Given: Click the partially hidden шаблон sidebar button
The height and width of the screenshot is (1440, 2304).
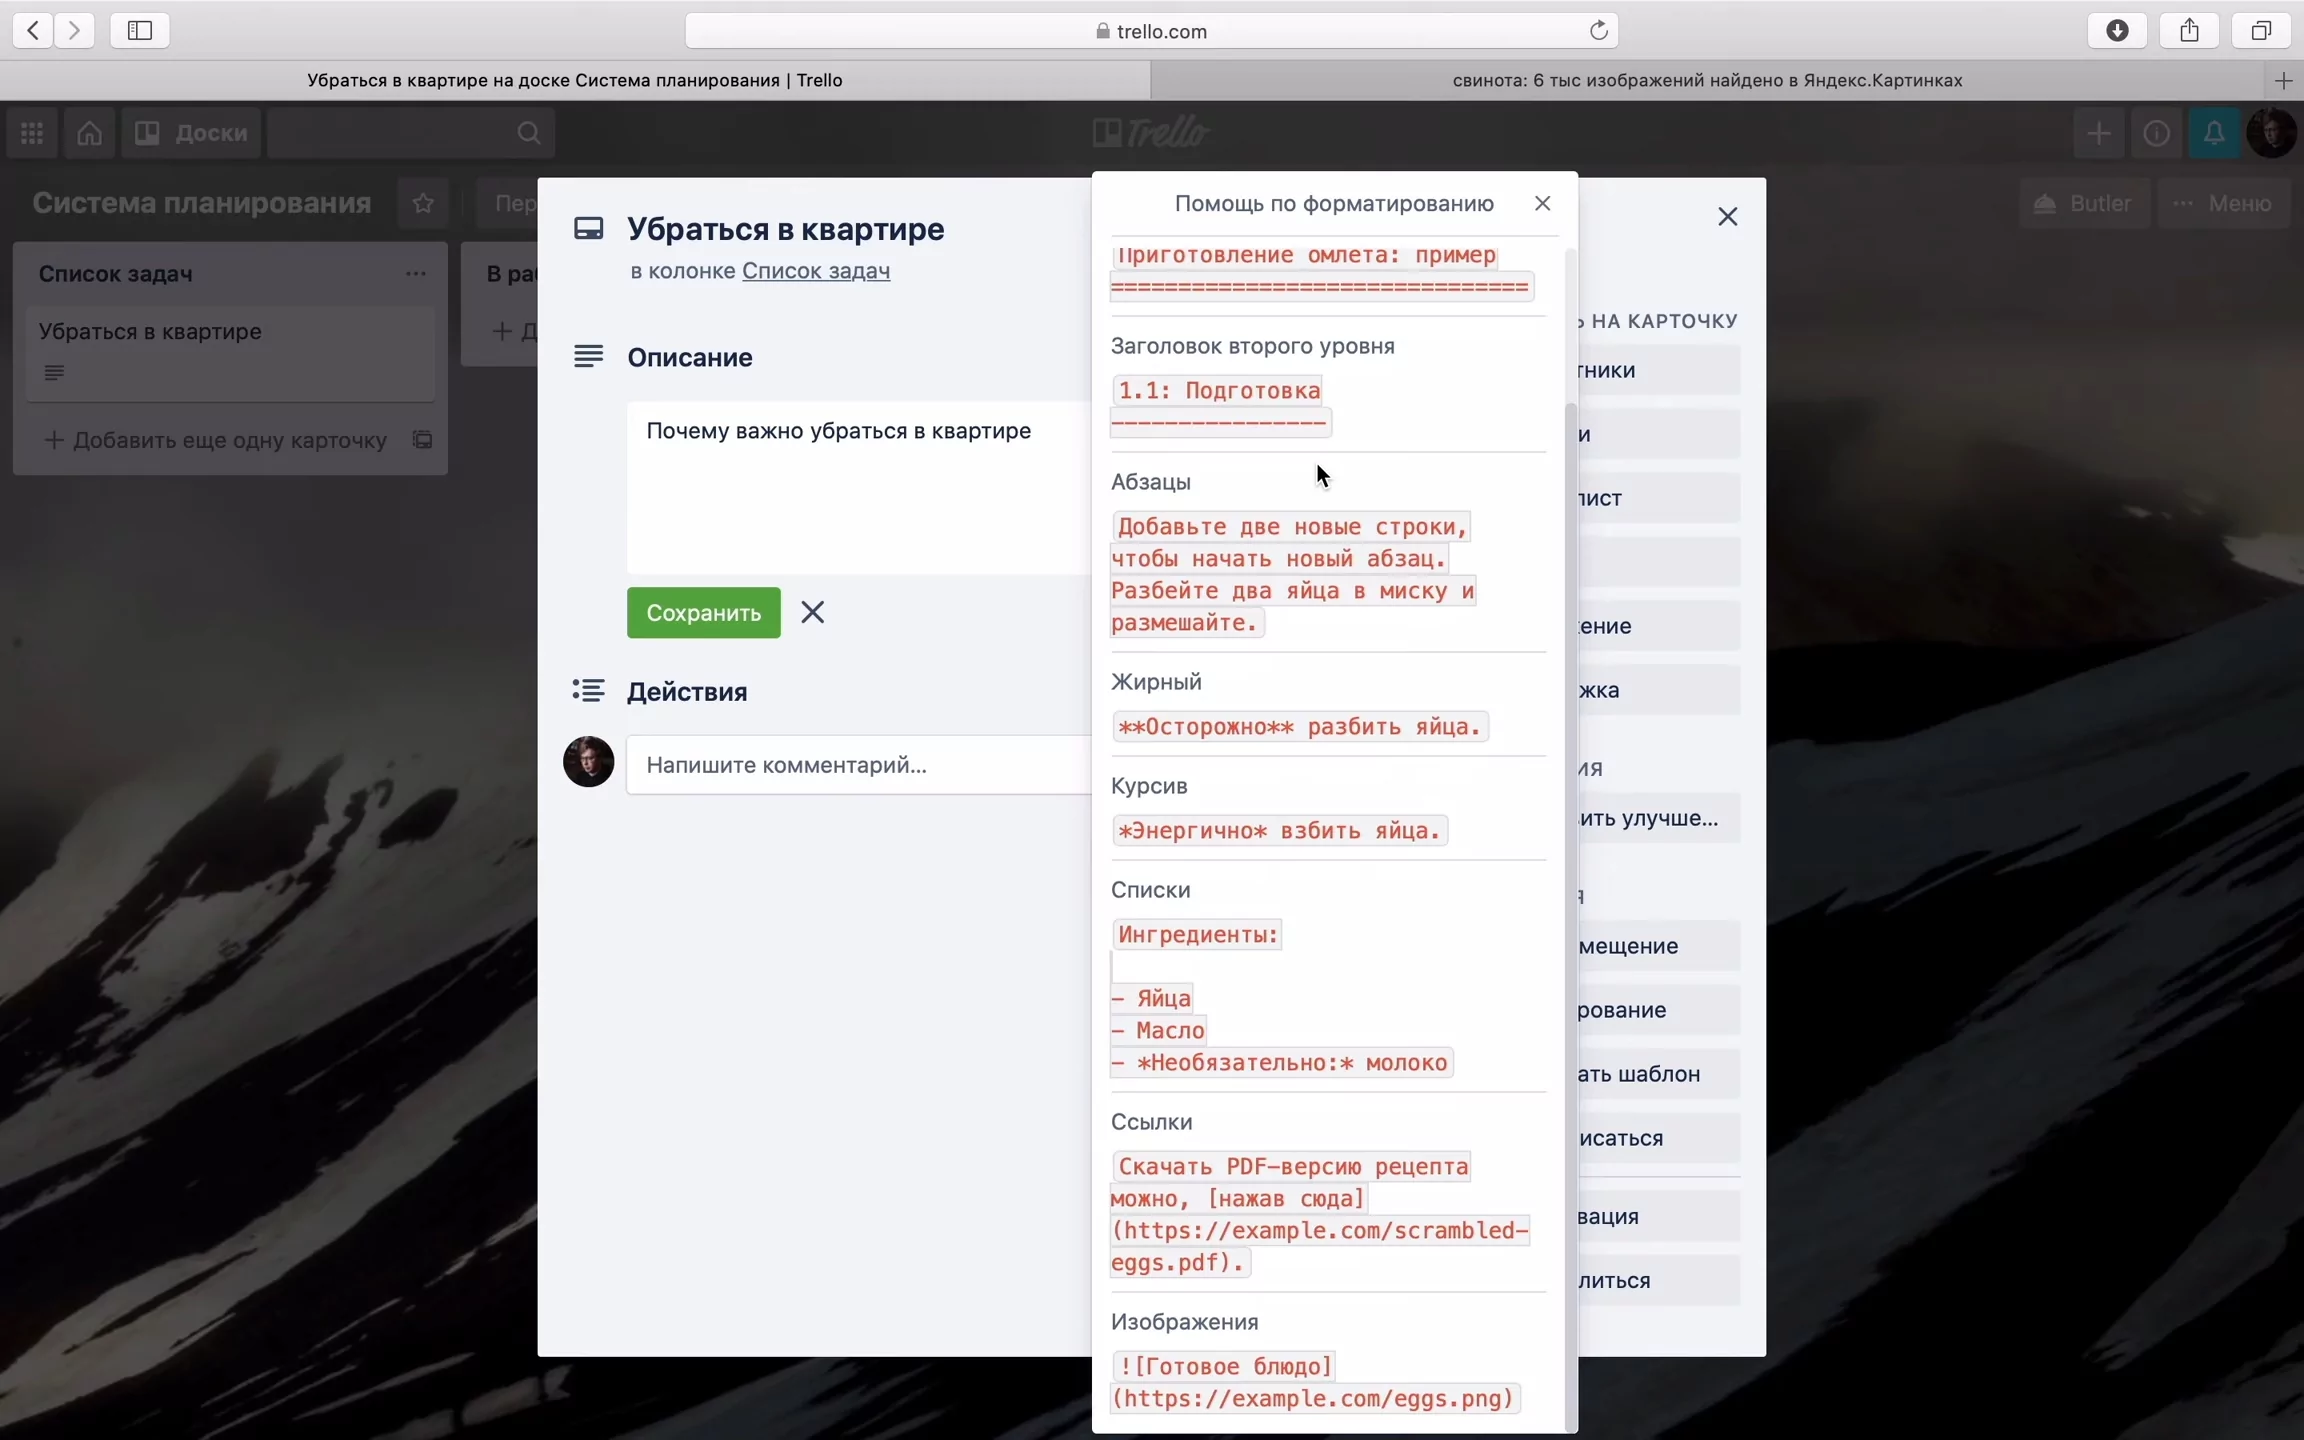Looking at the screenshot, I should point(1657,1074).
